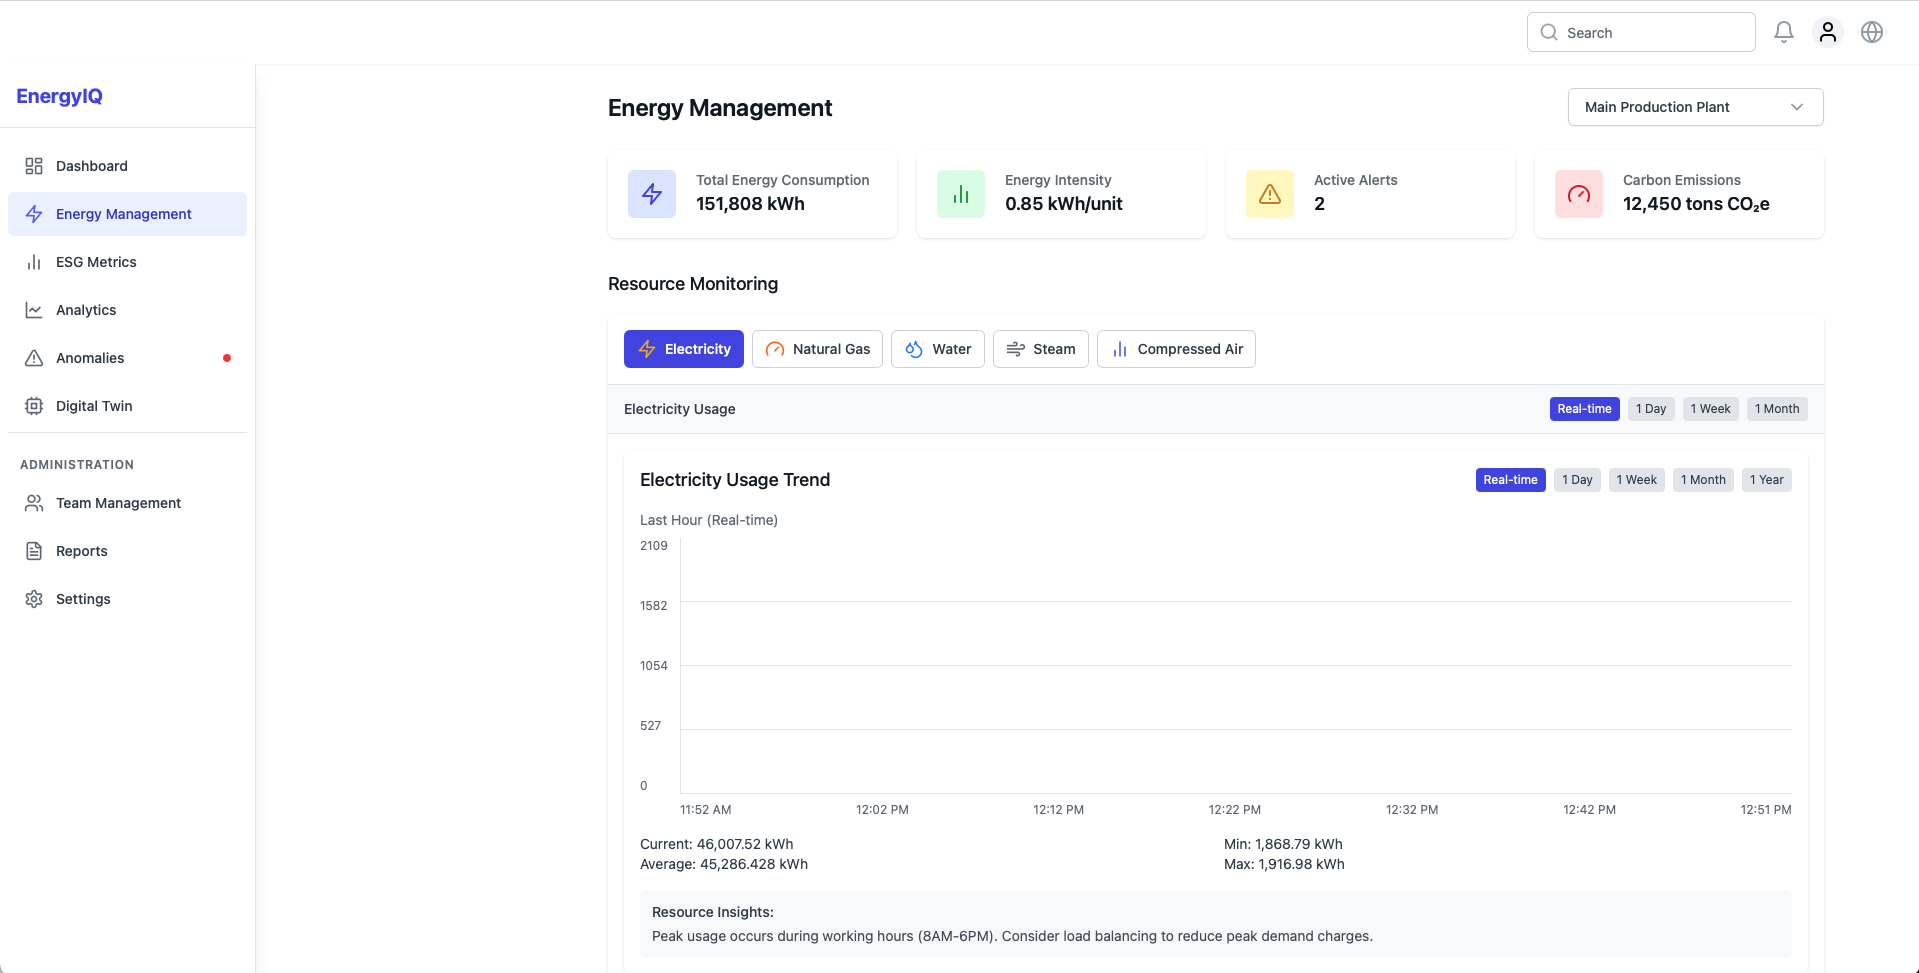The height and width of the screenshot is (973, 1919).
Task: Click the globe language icon
Action: (1871, 32)
